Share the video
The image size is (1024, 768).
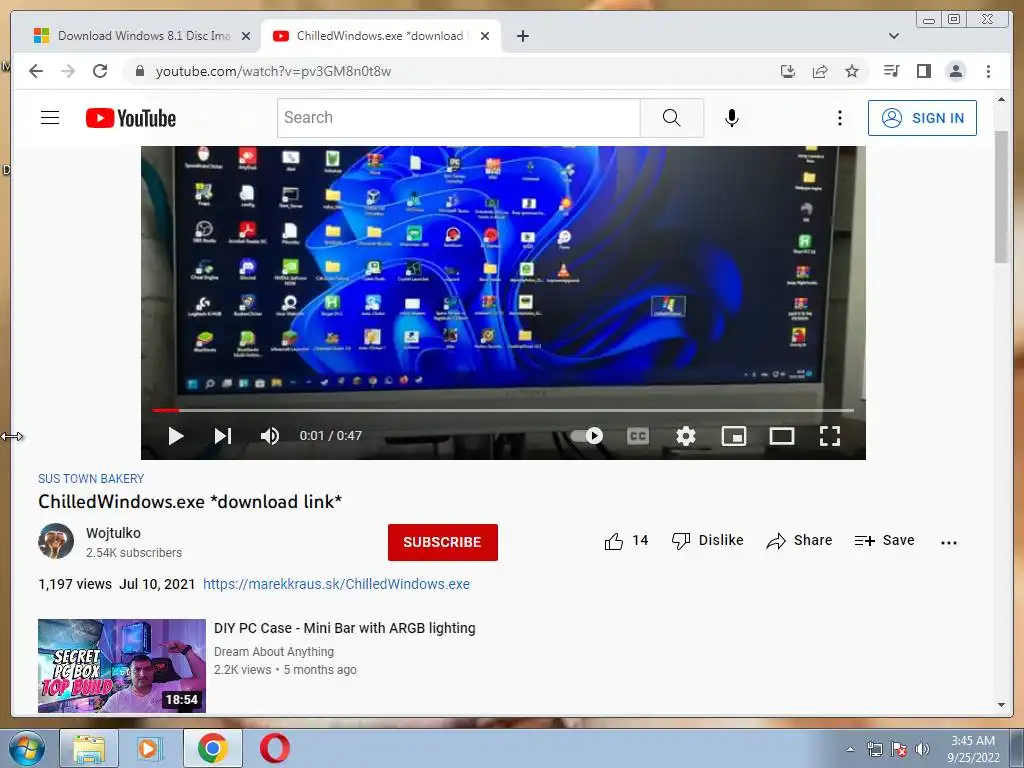click(799, 541)
